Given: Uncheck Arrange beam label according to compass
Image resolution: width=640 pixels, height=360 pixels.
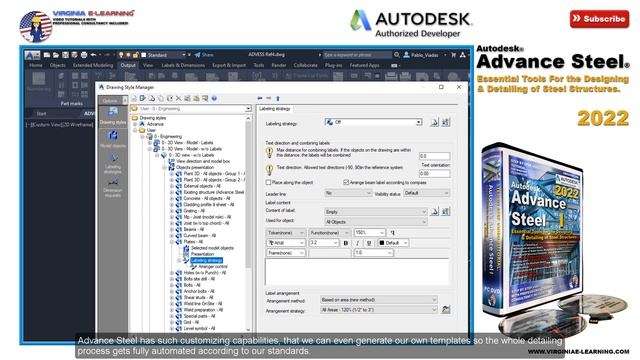Looking at the screenshot, I should (346, 182).
